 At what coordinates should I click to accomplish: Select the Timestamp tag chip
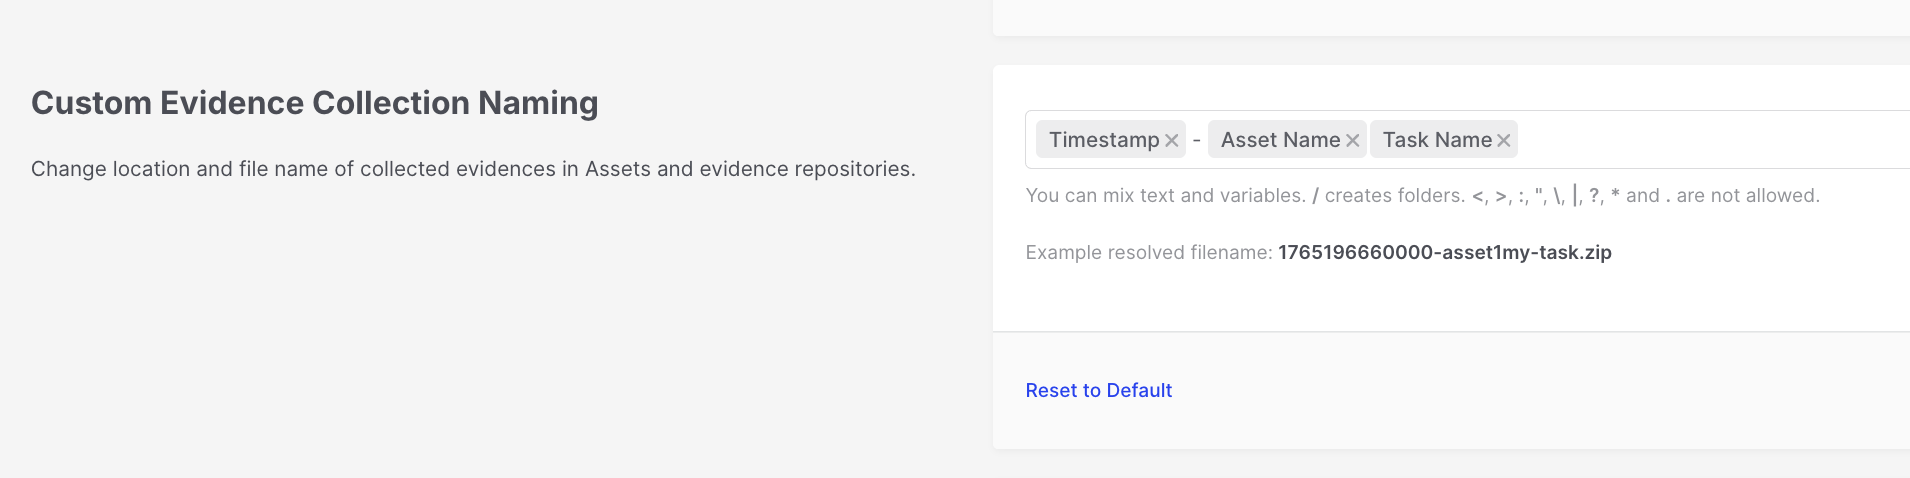coord(1103,140)
